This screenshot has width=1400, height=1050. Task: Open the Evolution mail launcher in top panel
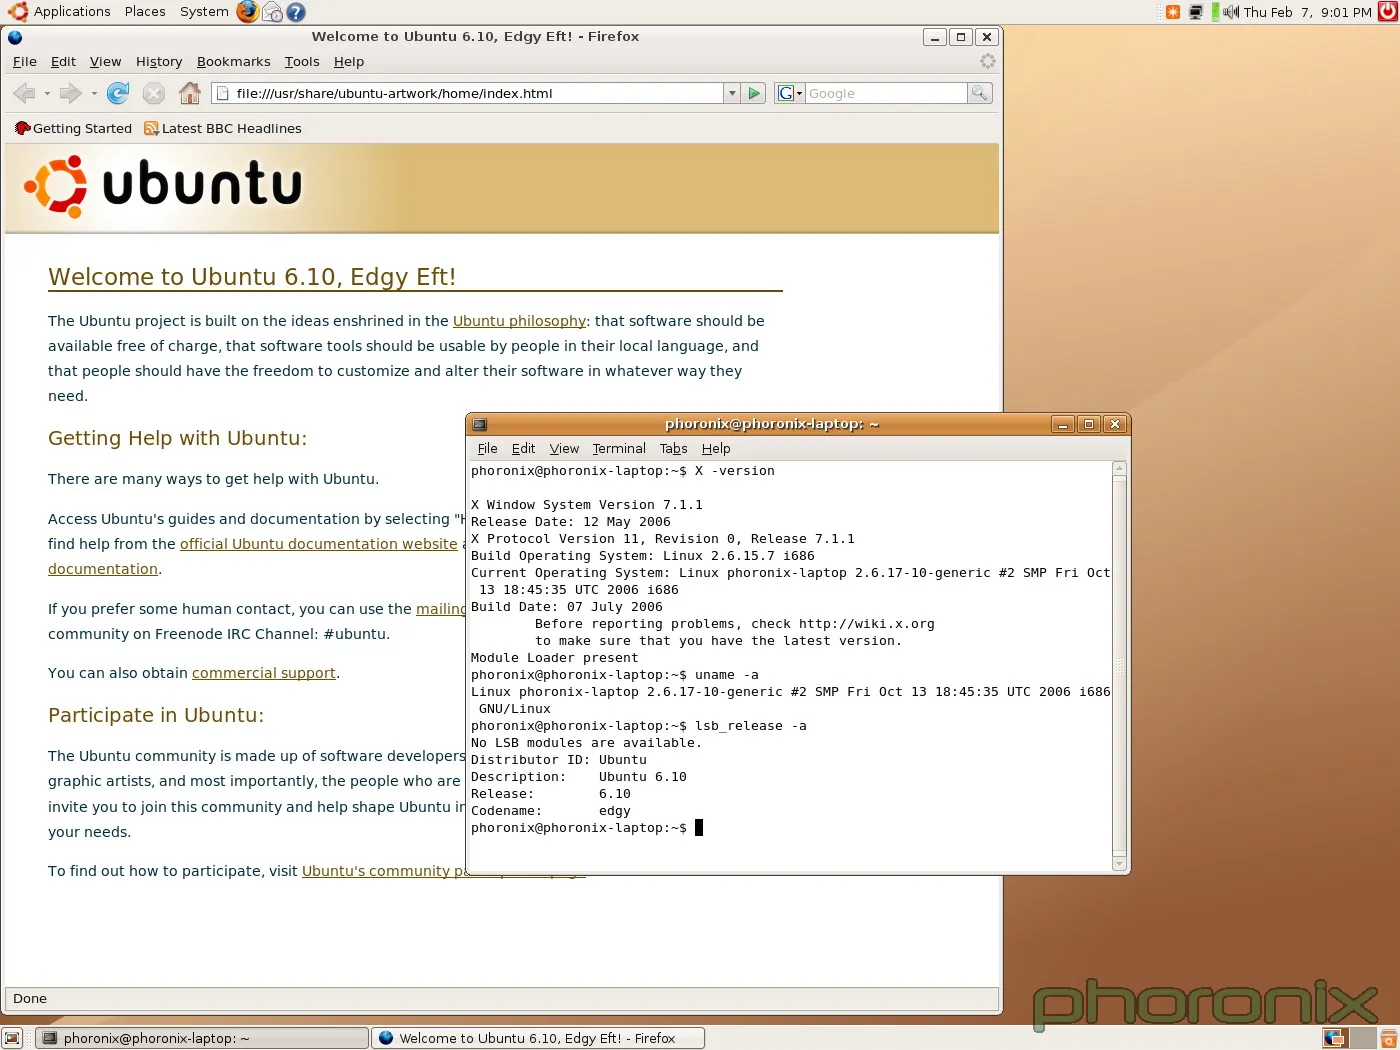click(x=272, y=12)
